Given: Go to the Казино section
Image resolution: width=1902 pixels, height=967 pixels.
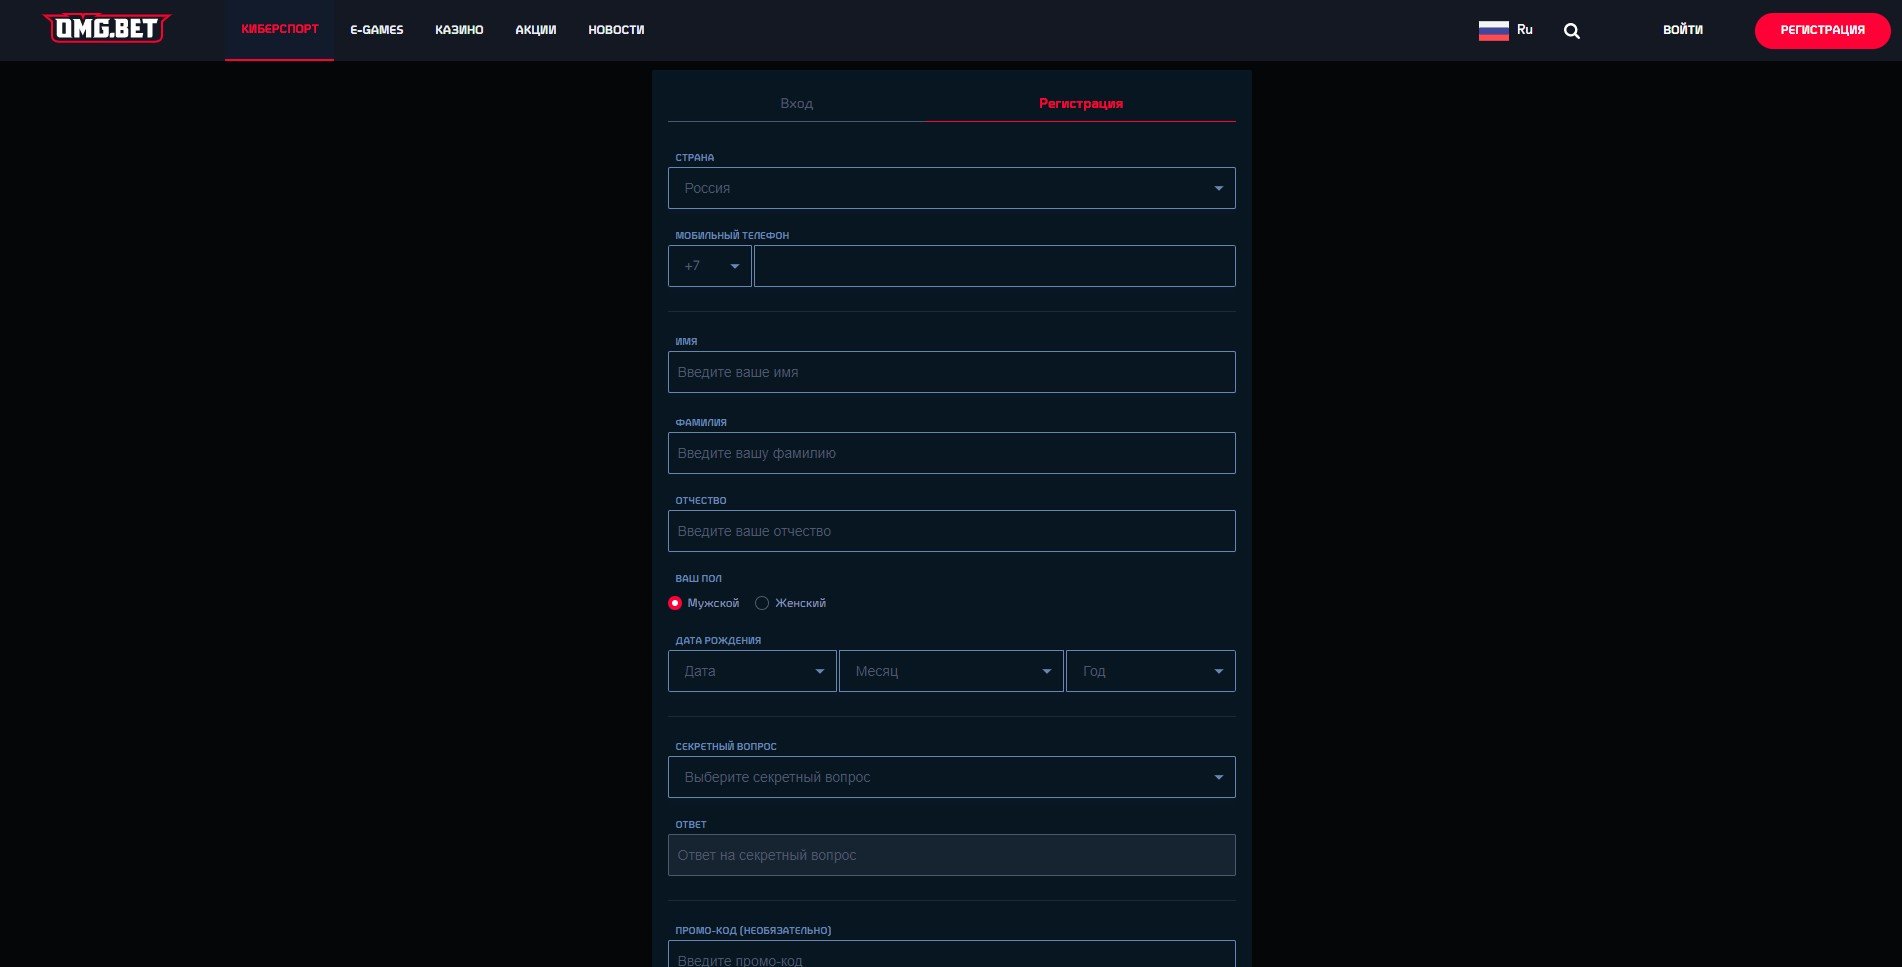Looking at the screenshot, I should [x=459, y=30].
